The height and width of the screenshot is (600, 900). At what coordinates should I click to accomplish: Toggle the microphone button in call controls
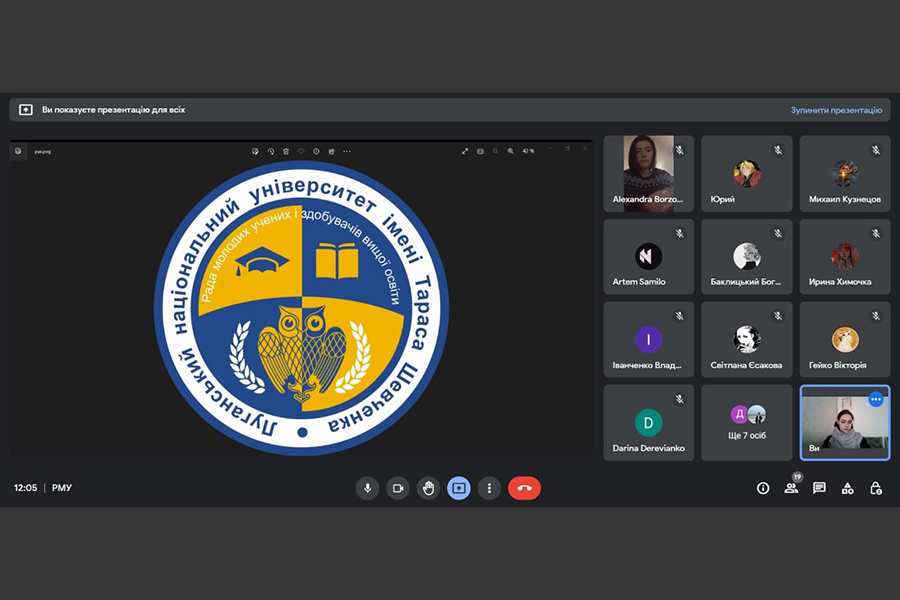(368, 488)
